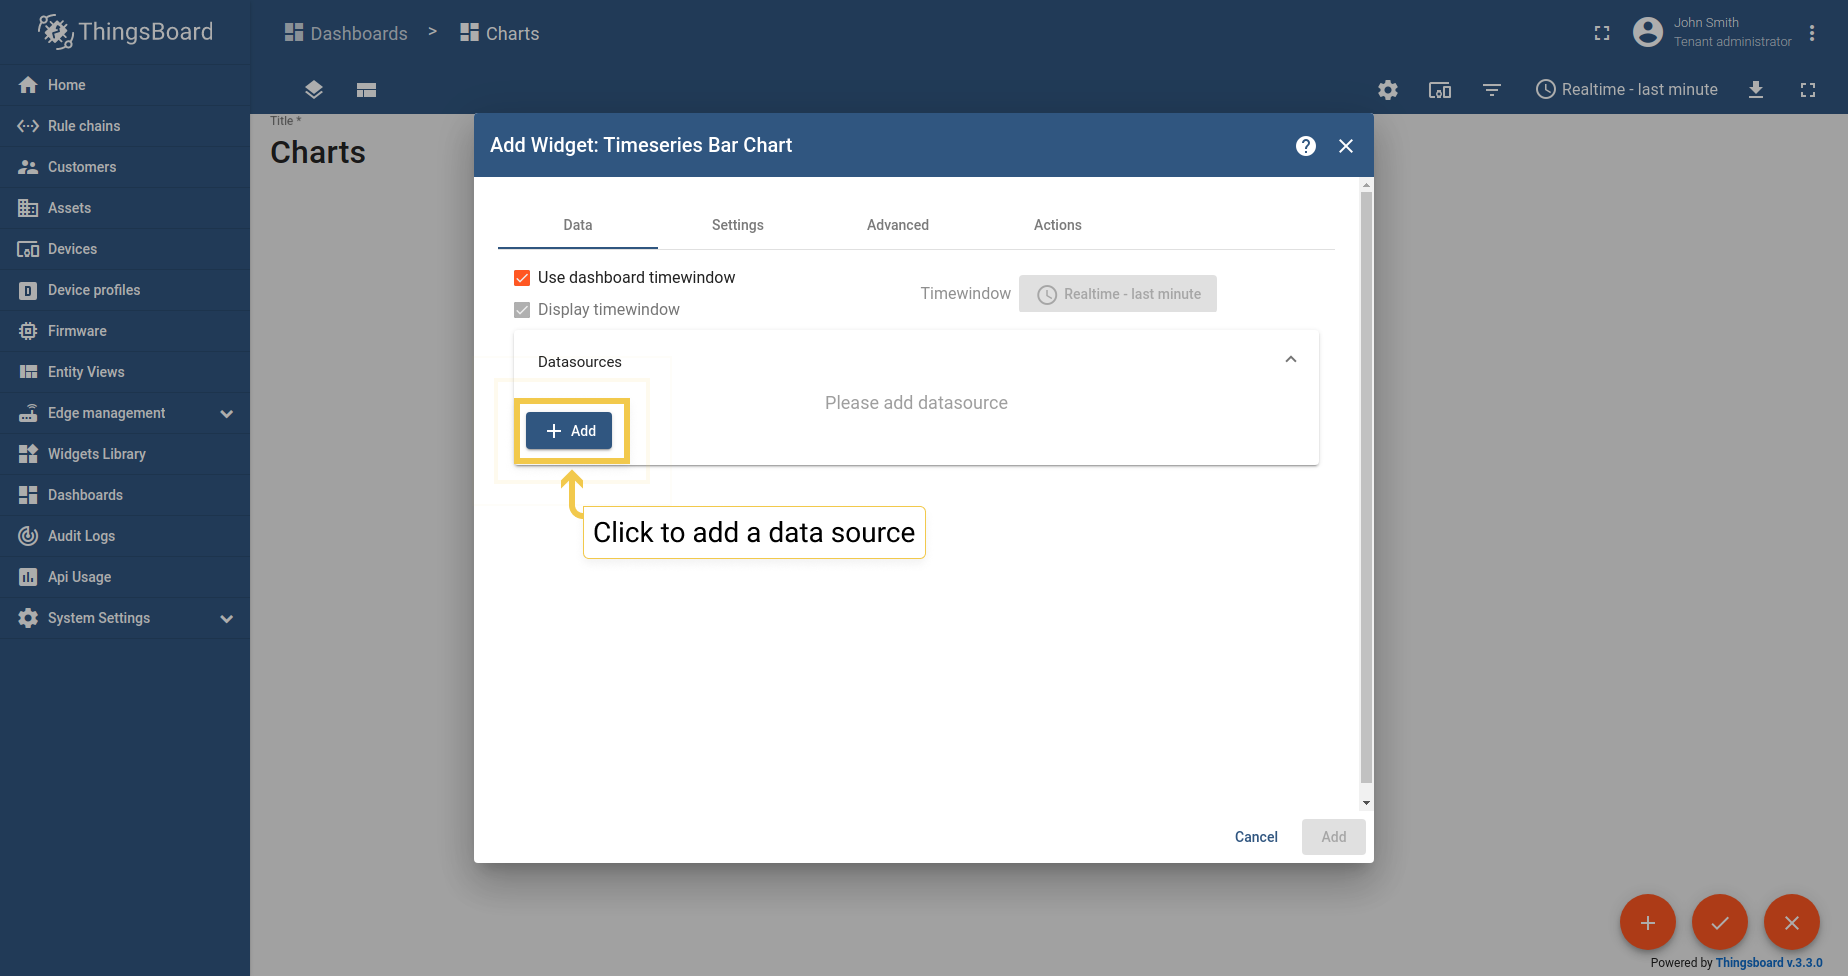View Api Usage statistics
The height and width of the screenshot is (976, 1848).
coord(79,576)
